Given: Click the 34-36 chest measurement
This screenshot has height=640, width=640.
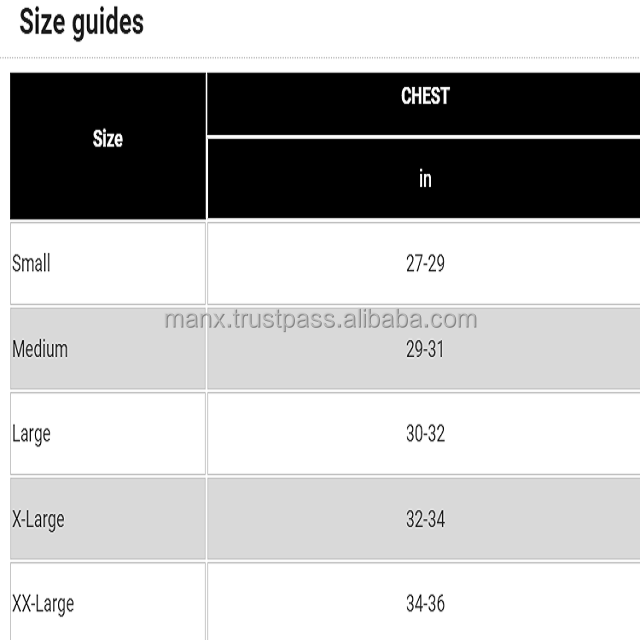Looking at the screenshot, I should (424, 604).
